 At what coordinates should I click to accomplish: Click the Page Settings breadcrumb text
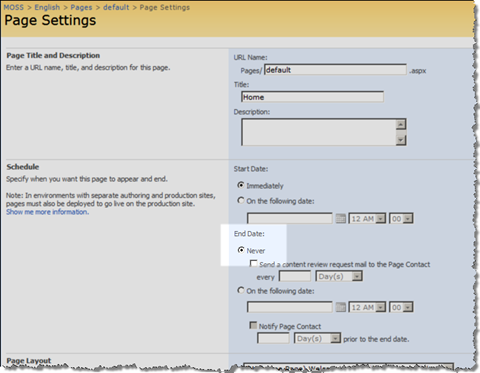pyautogui.click(x=165, y=7)
